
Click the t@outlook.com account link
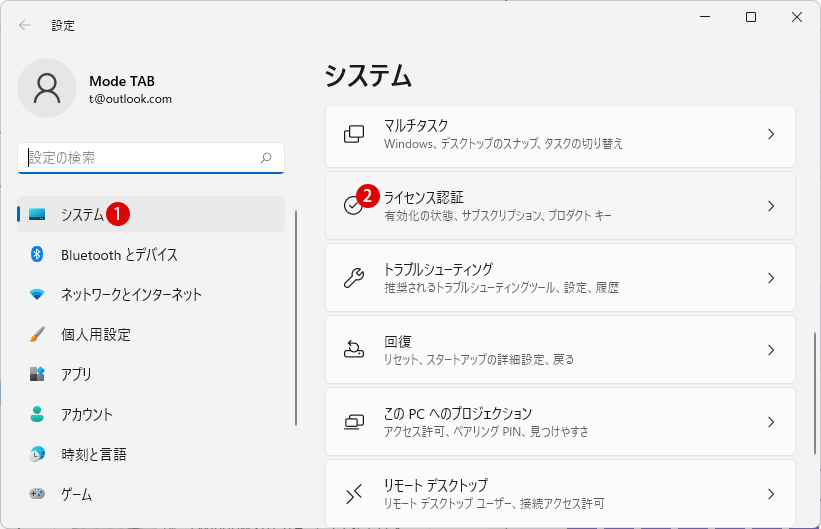click(x=130, y=99)
